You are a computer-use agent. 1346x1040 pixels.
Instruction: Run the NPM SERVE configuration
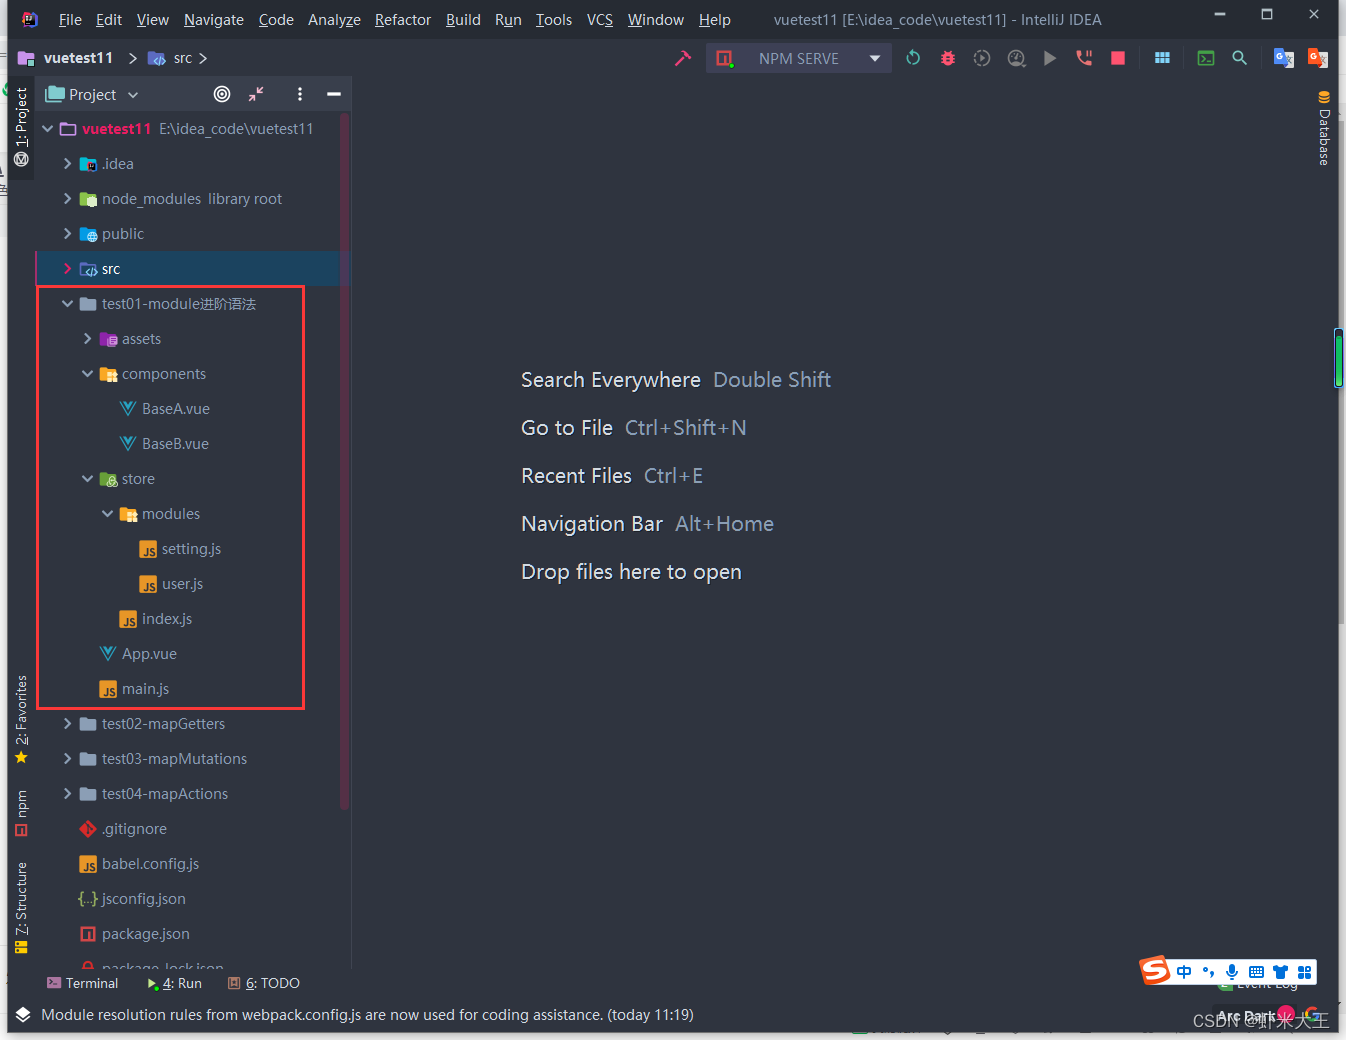pyautogui.click(x=1049, y=58)
